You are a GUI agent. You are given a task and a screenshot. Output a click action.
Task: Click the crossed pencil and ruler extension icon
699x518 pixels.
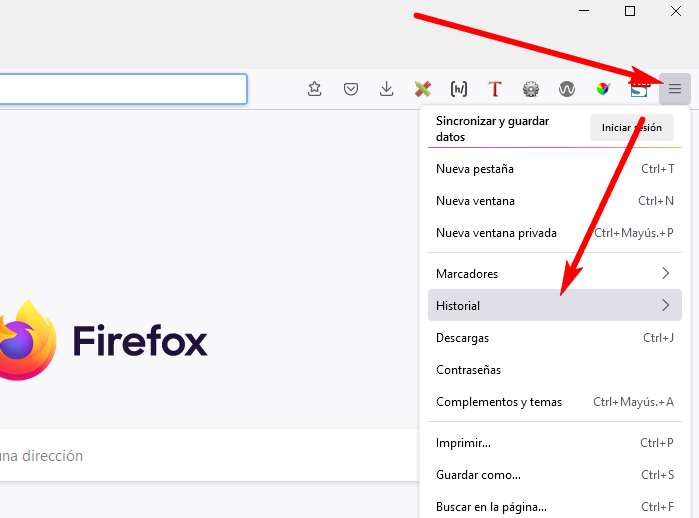(x=423, y=89)
